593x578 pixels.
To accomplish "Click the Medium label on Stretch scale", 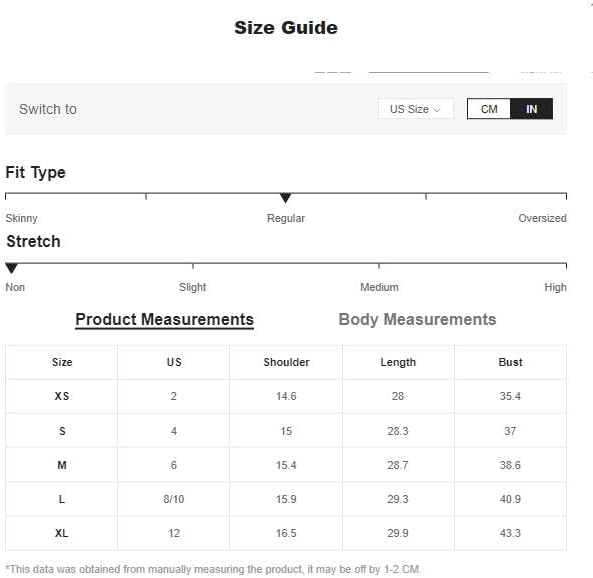I will pos(379,287).
